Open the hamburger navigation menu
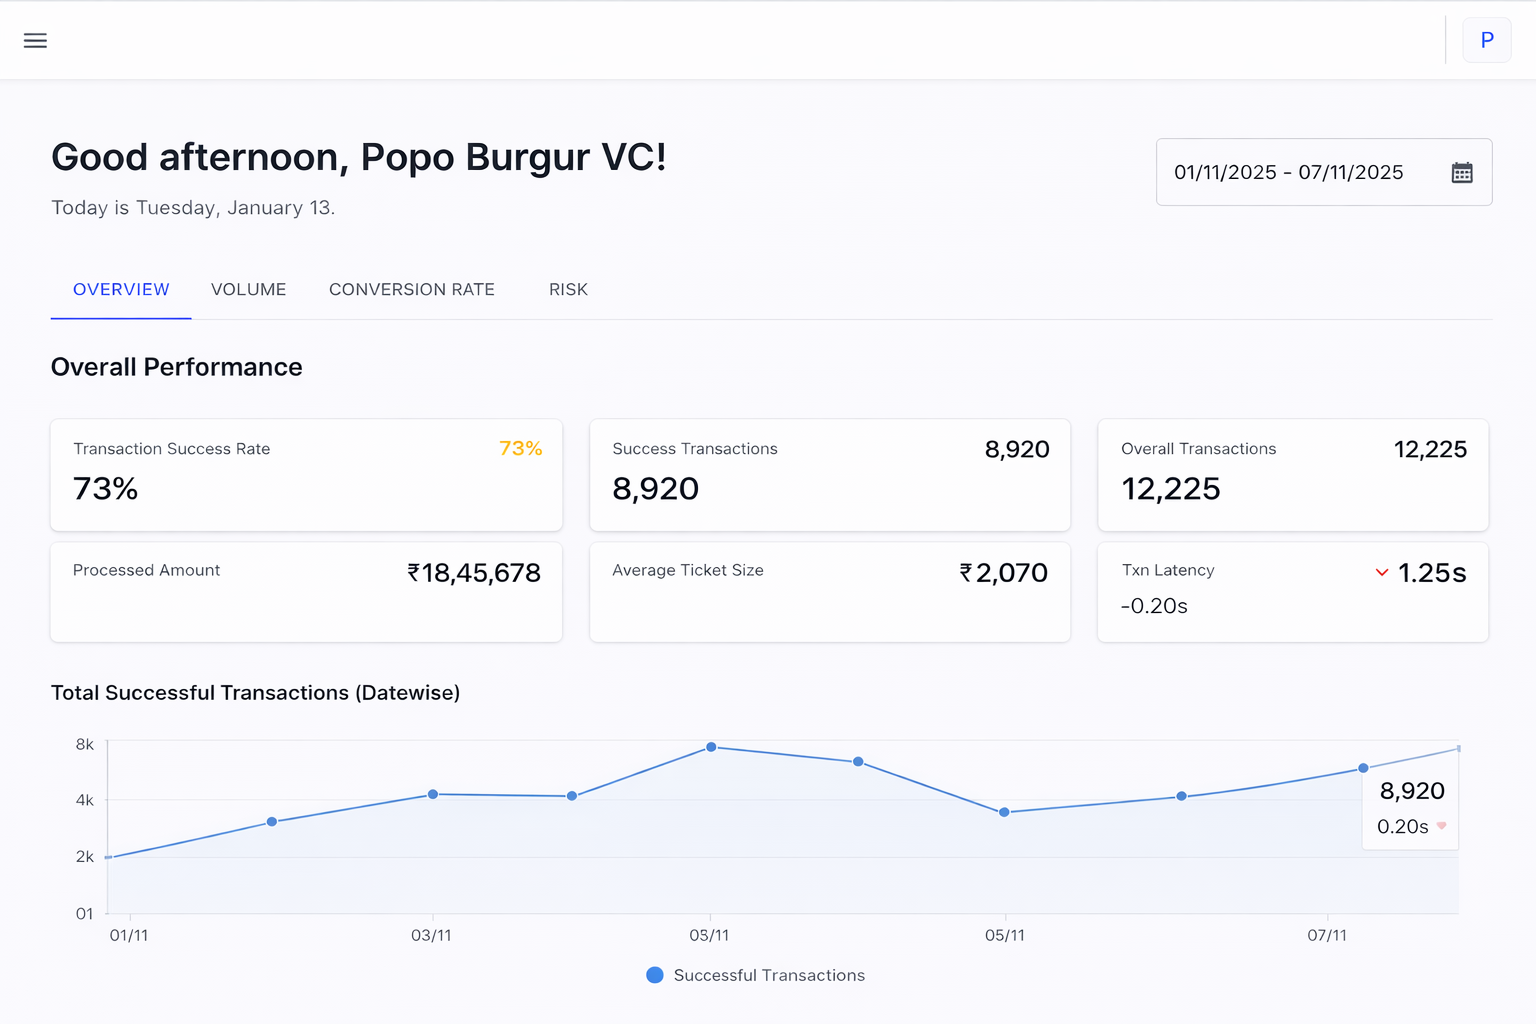The image size is (1536, 1024). pos(35,40)
